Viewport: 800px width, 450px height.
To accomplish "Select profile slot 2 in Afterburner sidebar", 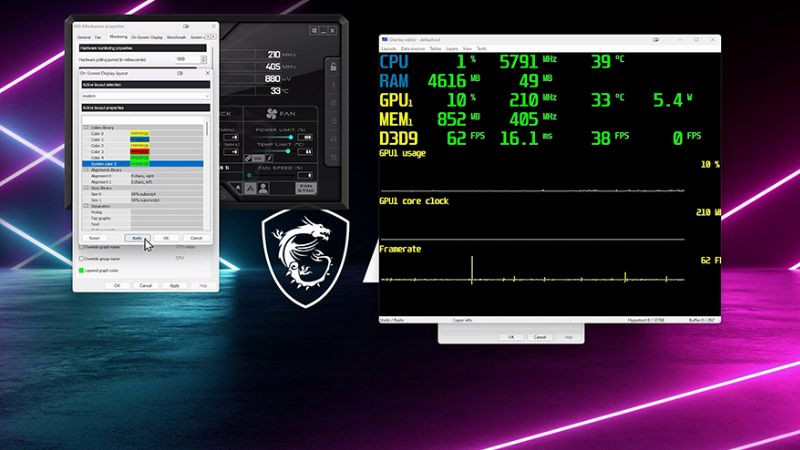I will (x=334, y=103).
